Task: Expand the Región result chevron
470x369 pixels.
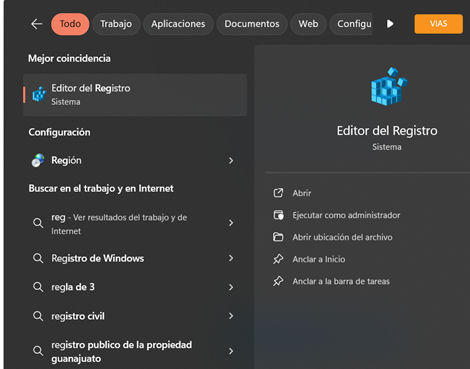Action: pyautogui.click(x=231, y=161)
